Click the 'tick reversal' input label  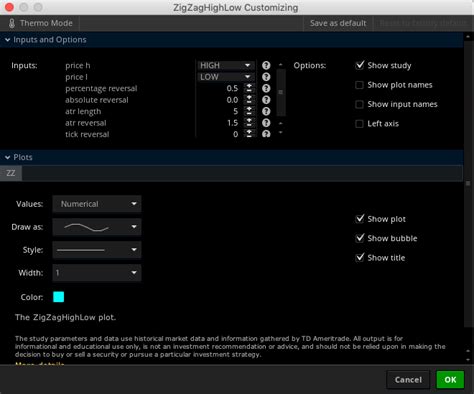pos(87,134)
